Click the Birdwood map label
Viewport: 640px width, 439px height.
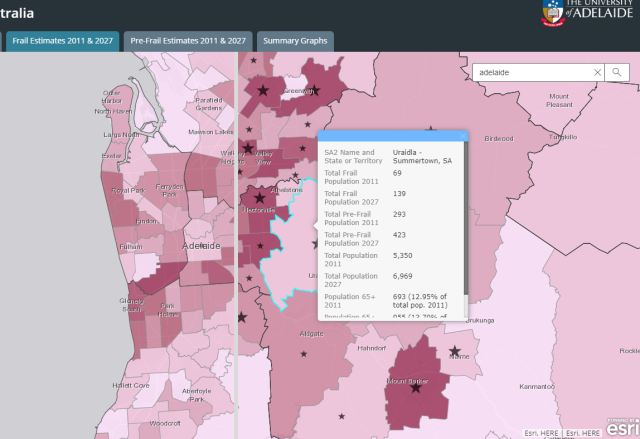pos(499,139)
